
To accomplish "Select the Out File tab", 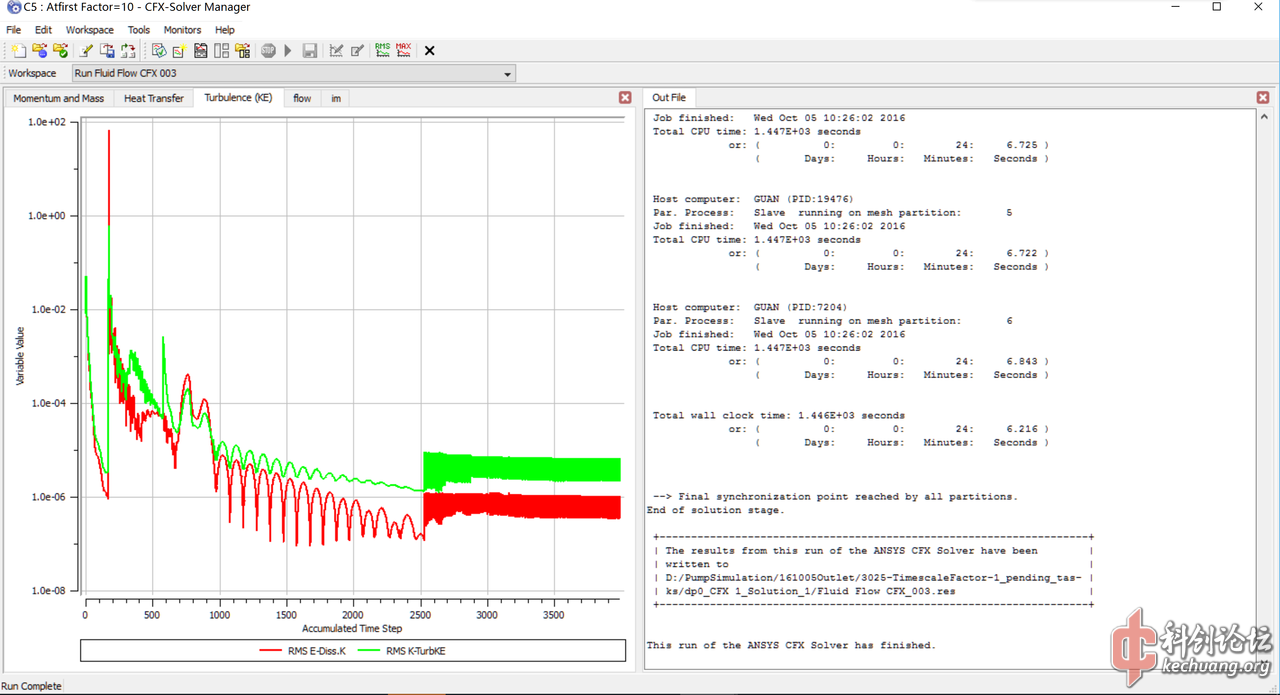I will [669, 98].
